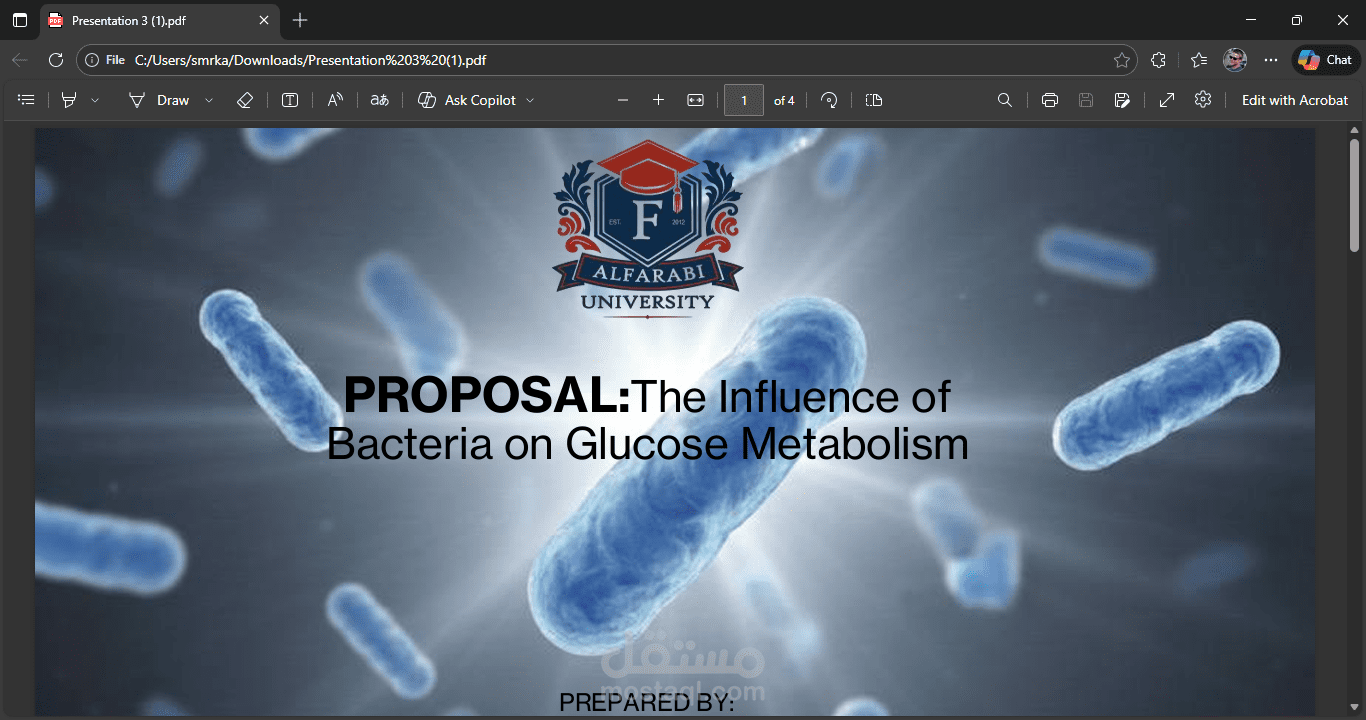The height and width of the screenshot is (720, 1366).
Task: Switch to fit-to-width zoom mode
Action: click(x=695, y=99)
